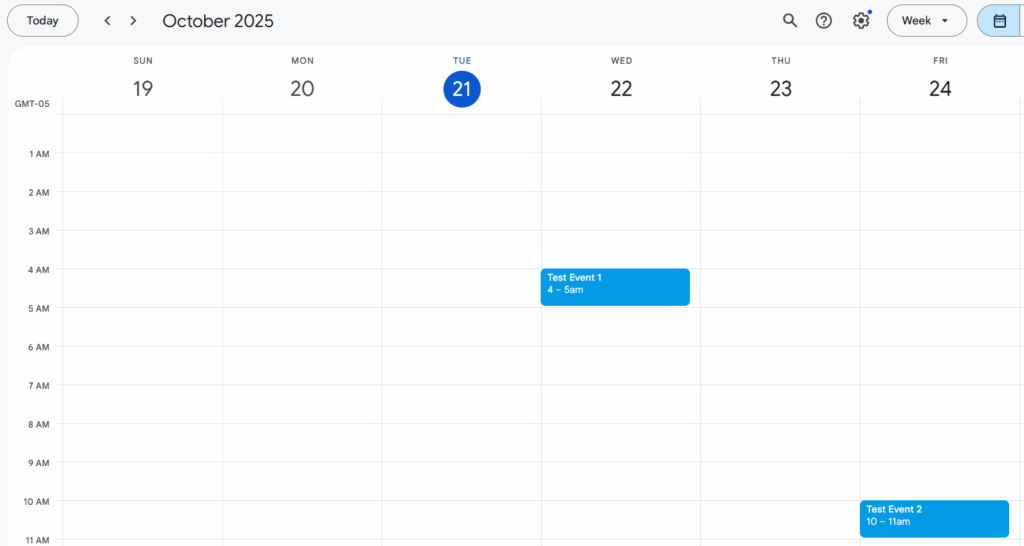The height and width of the screenshot is (546, 1024).
Task: Click the Today button
Action: point(43,21)
